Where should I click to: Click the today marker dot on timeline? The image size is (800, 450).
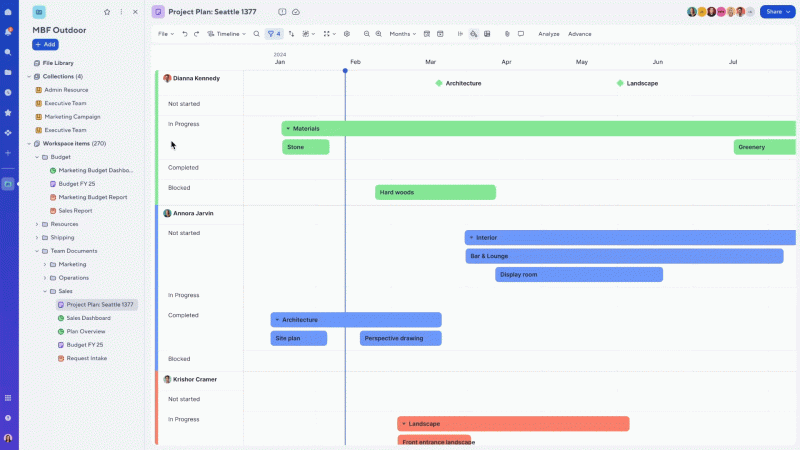(x=345, y=71)
